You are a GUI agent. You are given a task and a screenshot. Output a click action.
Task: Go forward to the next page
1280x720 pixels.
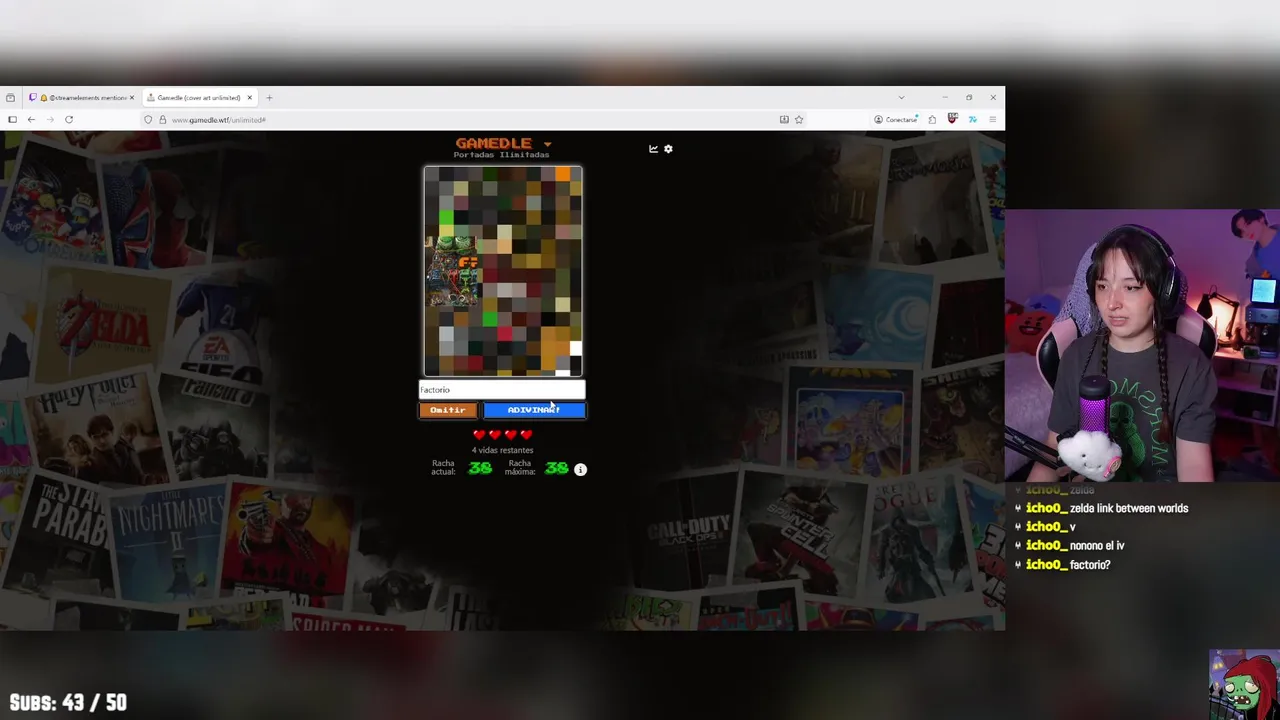point(50,120)
